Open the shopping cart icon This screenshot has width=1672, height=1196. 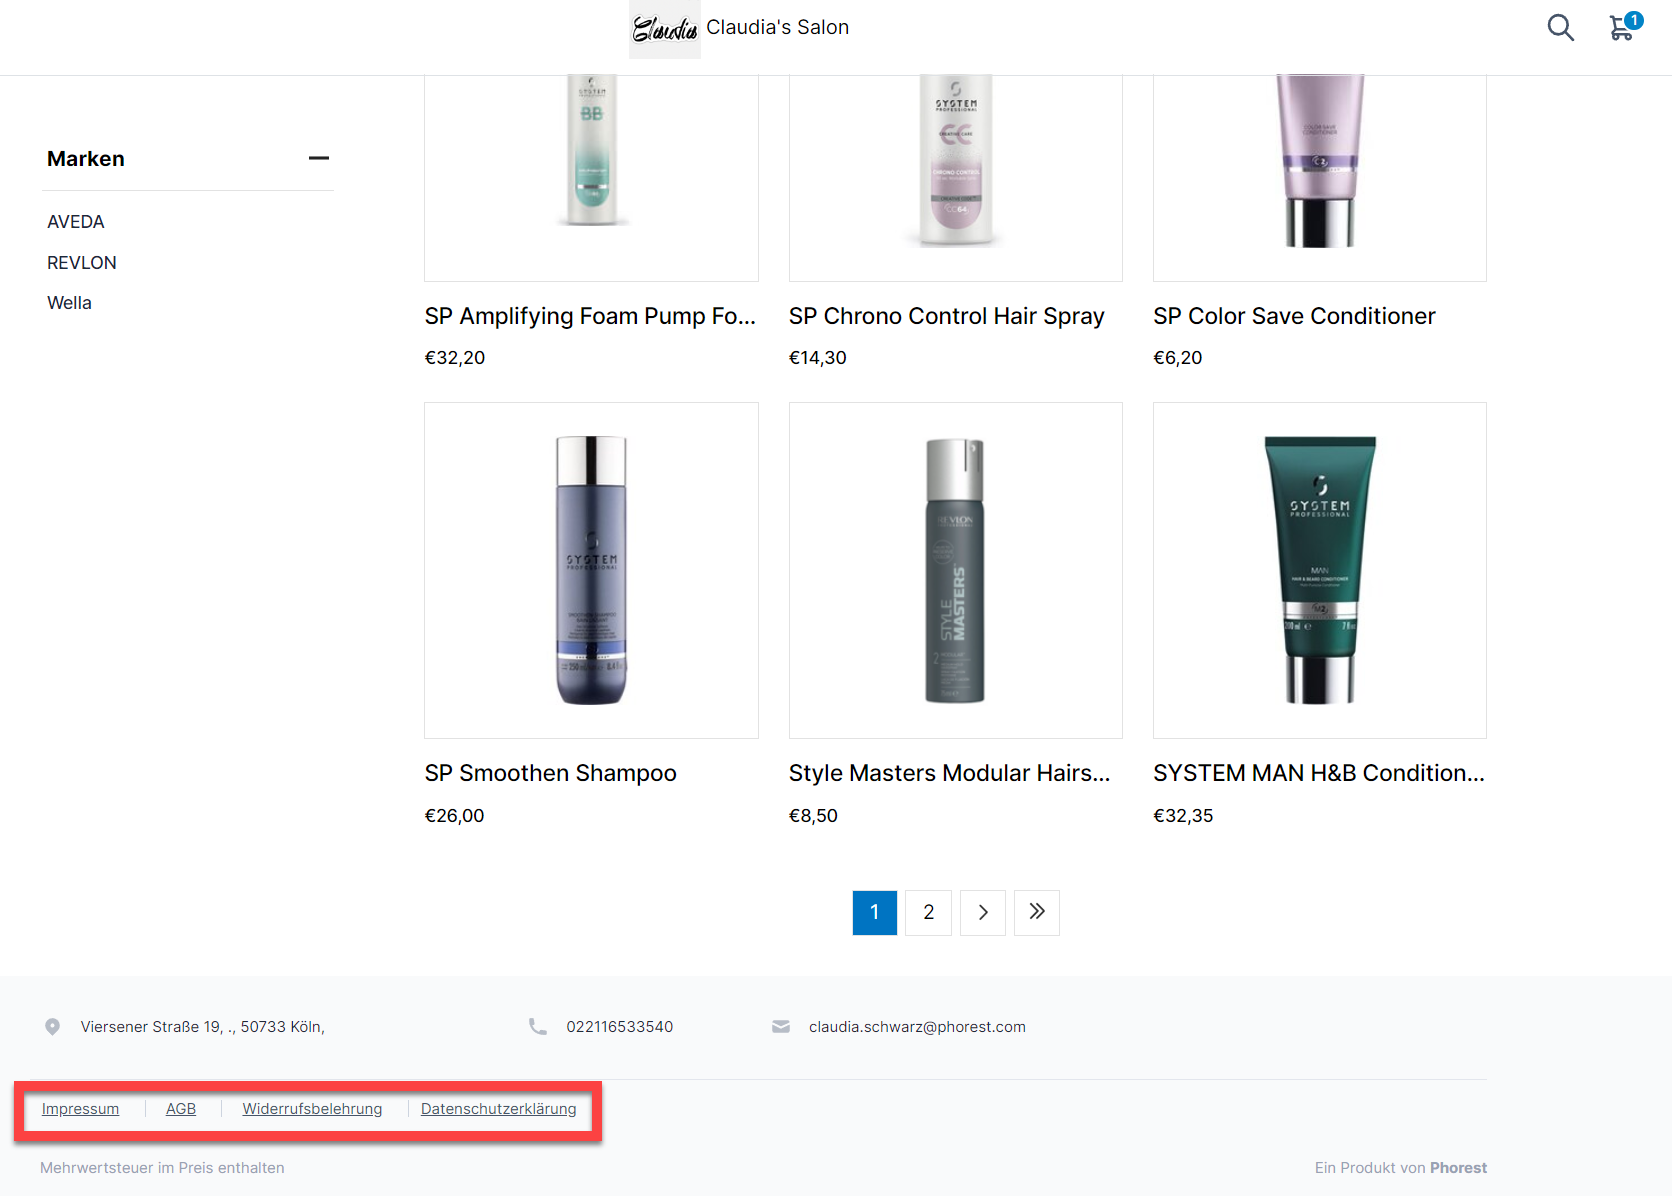pos(1624,27)
